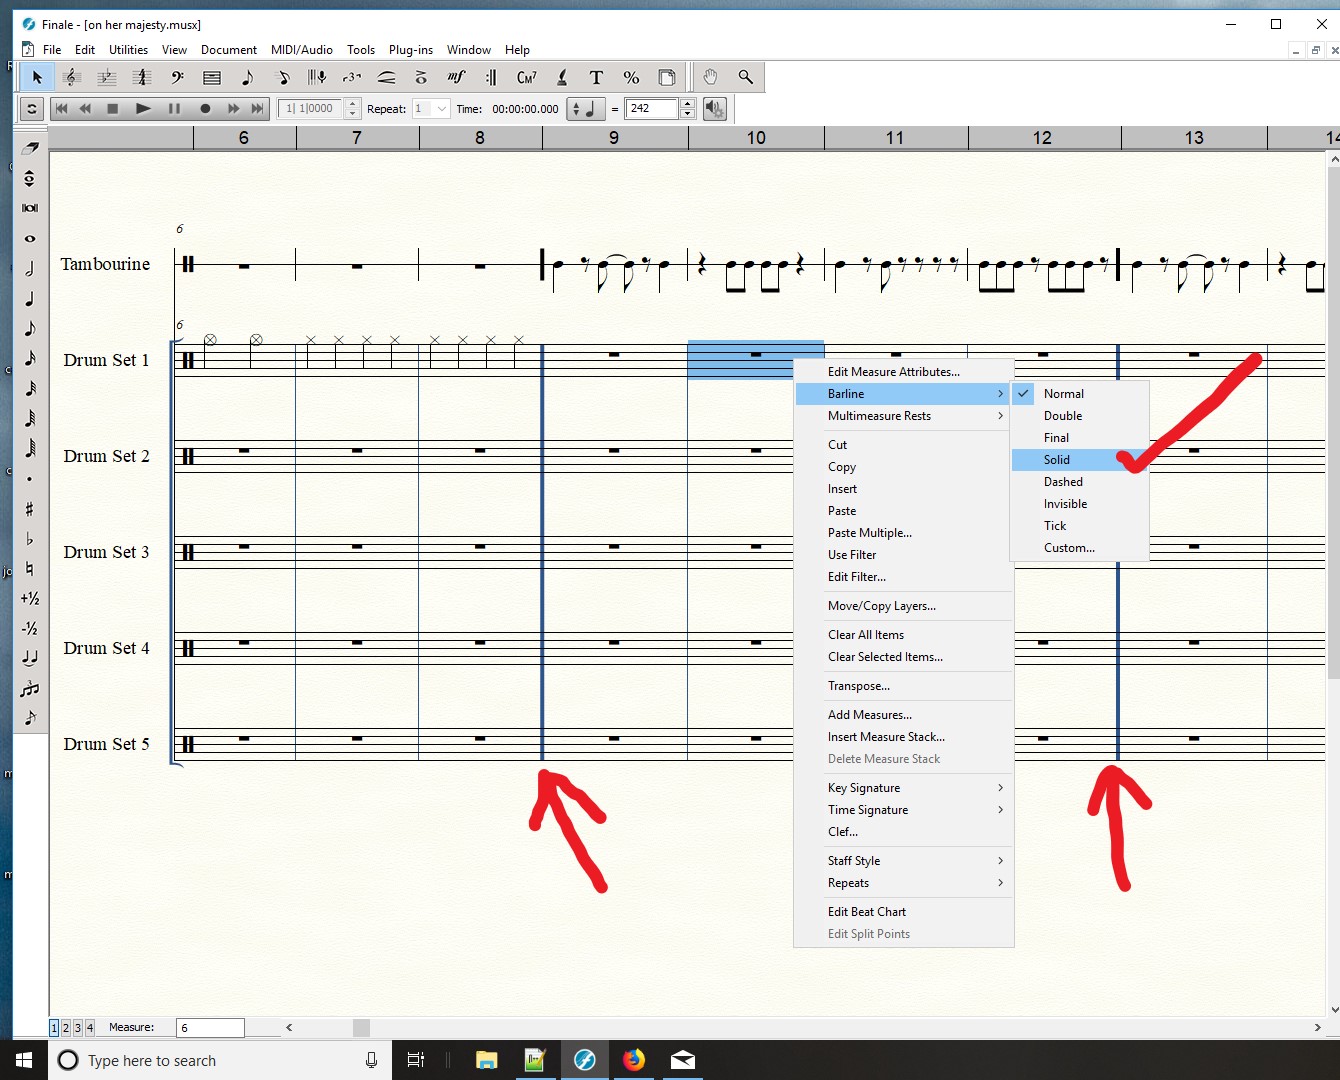Viewport: 1340px width, 1080px height.
Task: Choose the Tuplet tool
Action: pos(351,77)
